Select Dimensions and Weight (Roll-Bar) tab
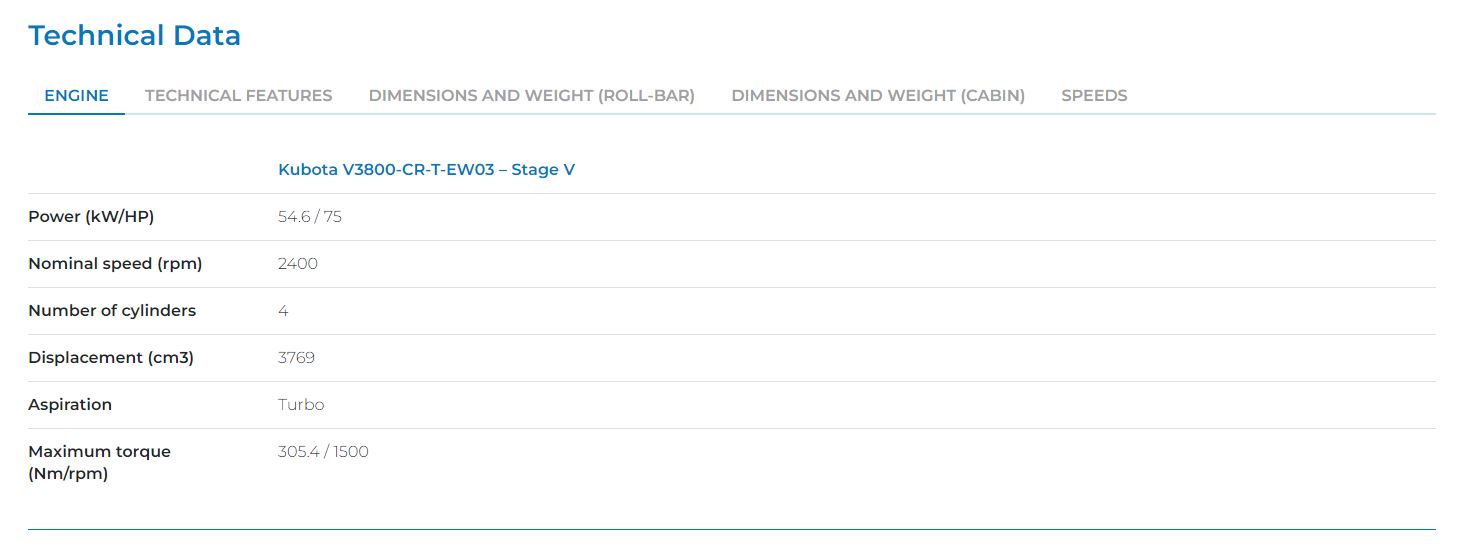 (x=531, y=96)
